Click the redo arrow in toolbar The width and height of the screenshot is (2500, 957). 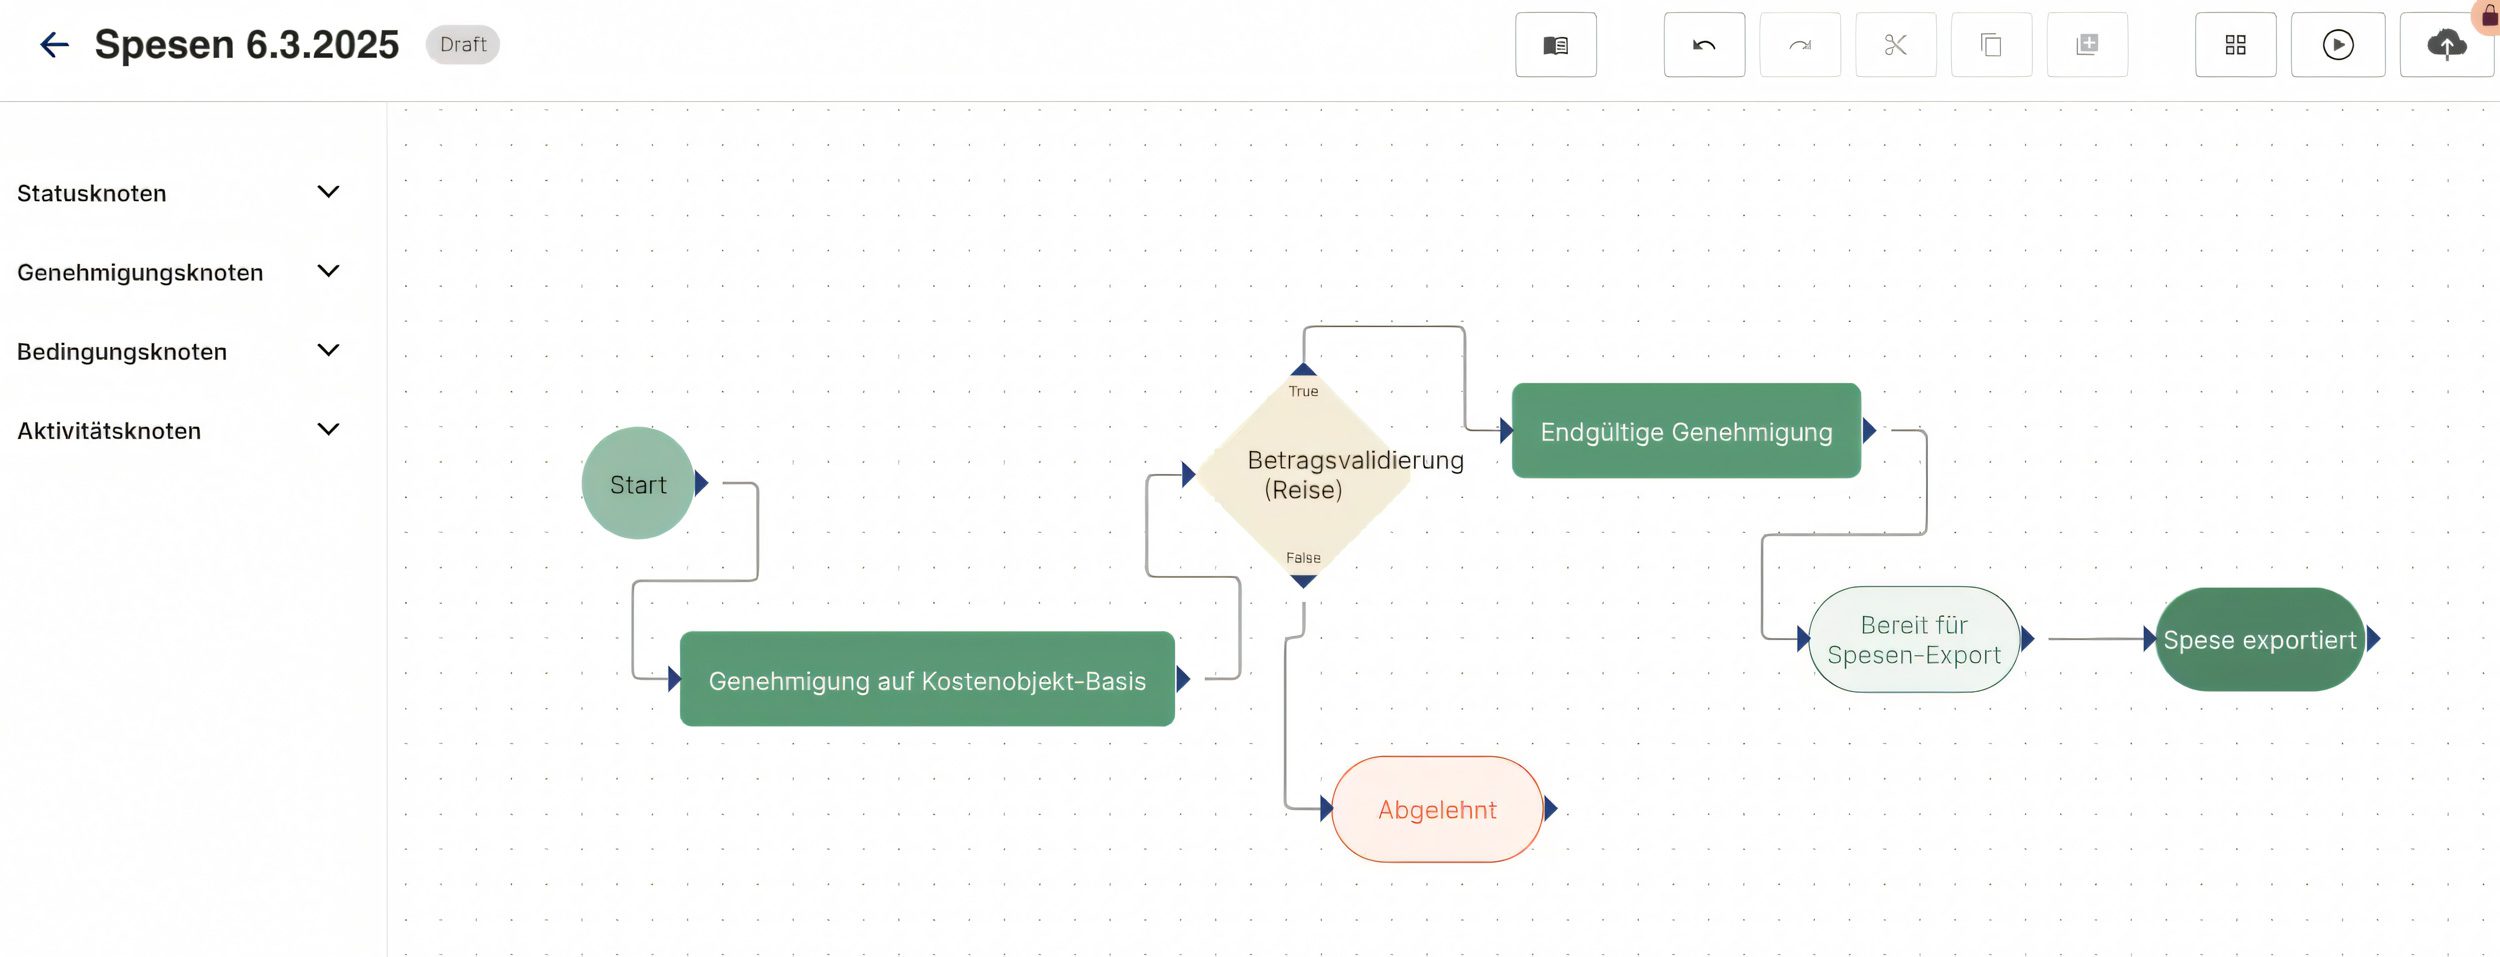[x=1799, y=45]
